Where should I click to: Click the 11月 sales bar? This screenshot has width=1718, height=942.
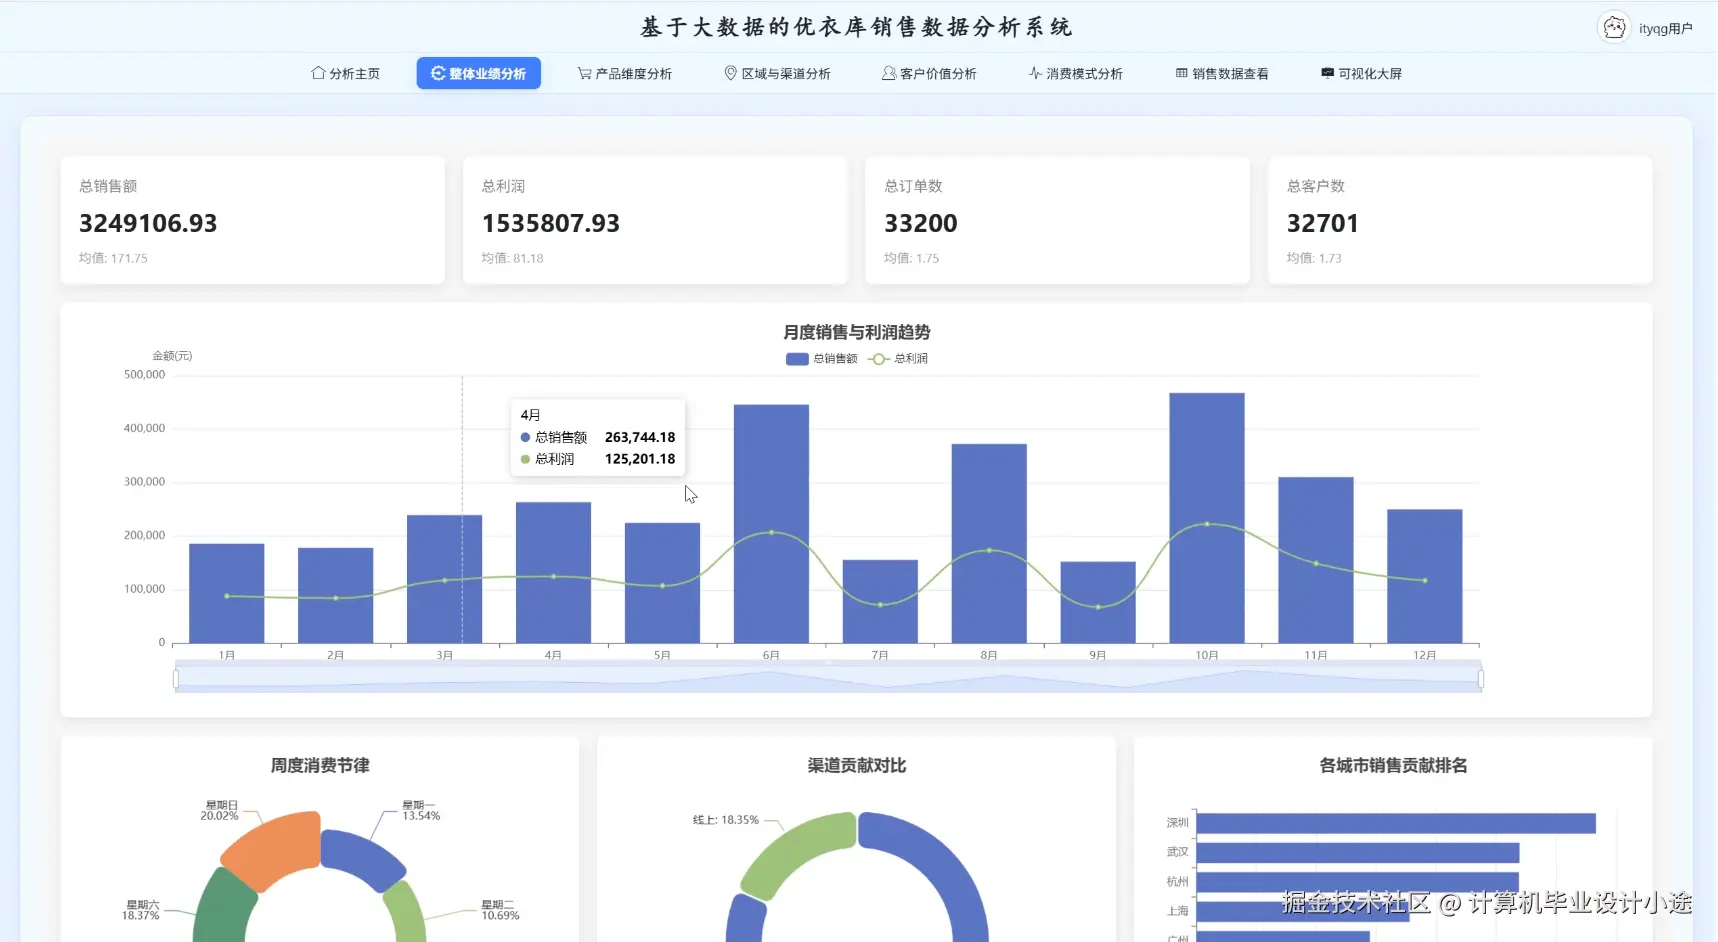(x=1317, y=560)
